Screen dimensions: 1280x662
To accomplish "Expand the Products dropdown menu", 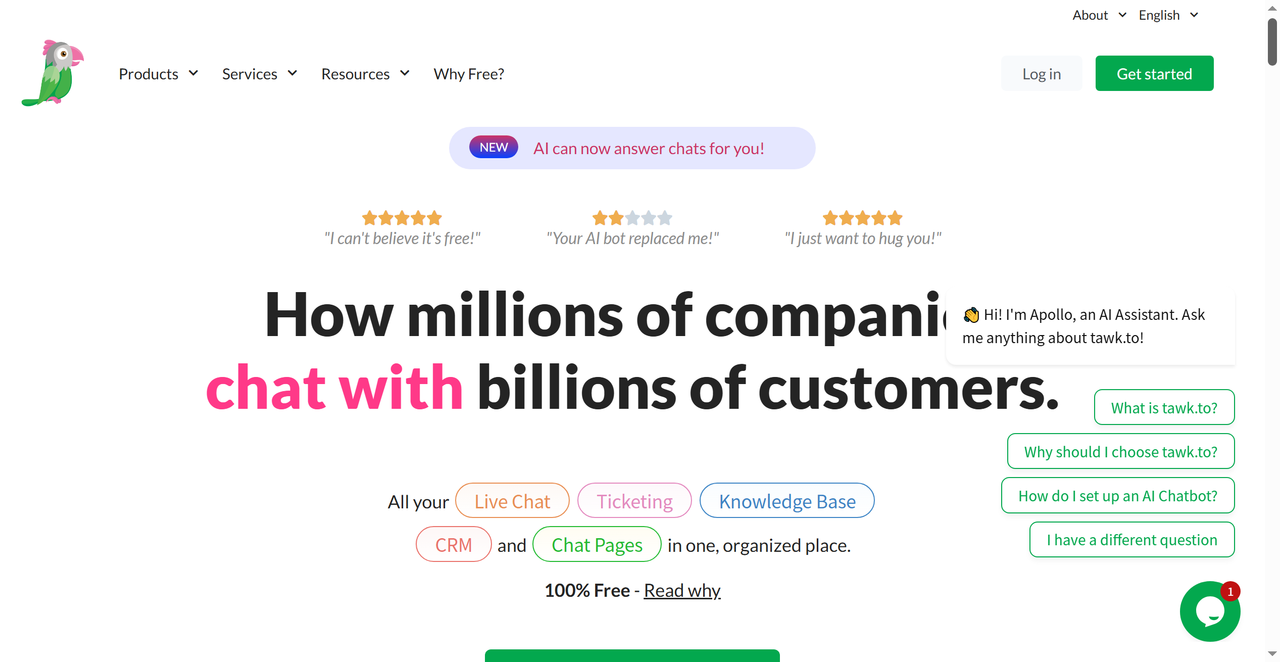I will tap(158, 74).
